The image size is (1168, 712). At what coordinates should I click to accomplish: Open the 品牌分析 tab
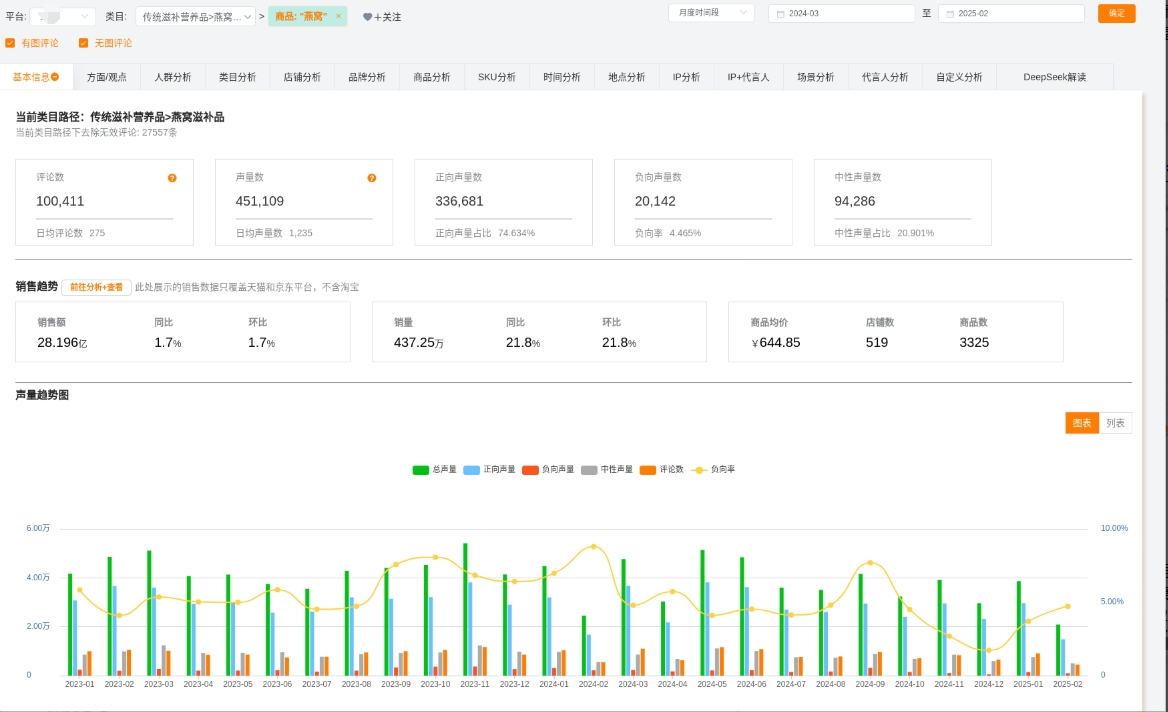coord(367,77)
